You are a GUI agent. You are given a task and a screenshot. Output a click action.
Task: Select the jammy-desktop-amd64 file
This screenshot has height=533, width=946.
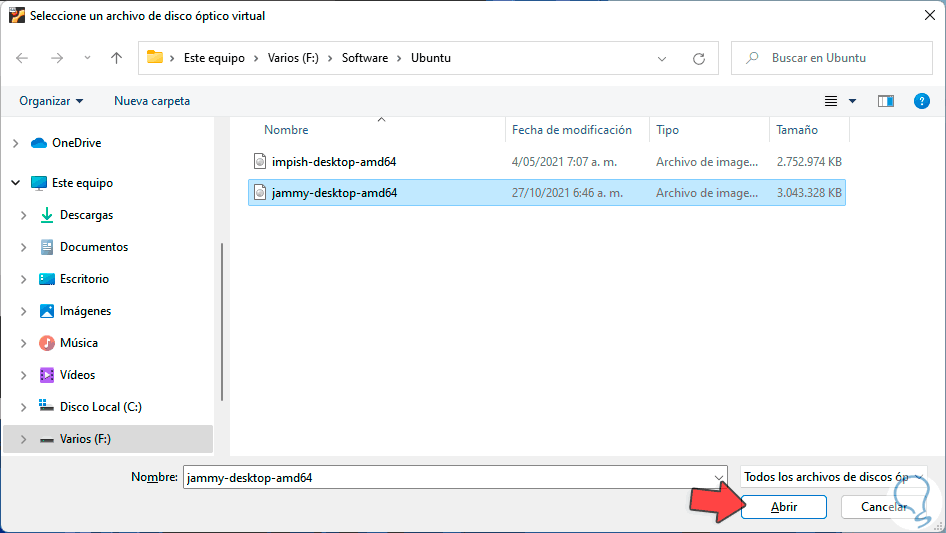[x=547, y=193]
